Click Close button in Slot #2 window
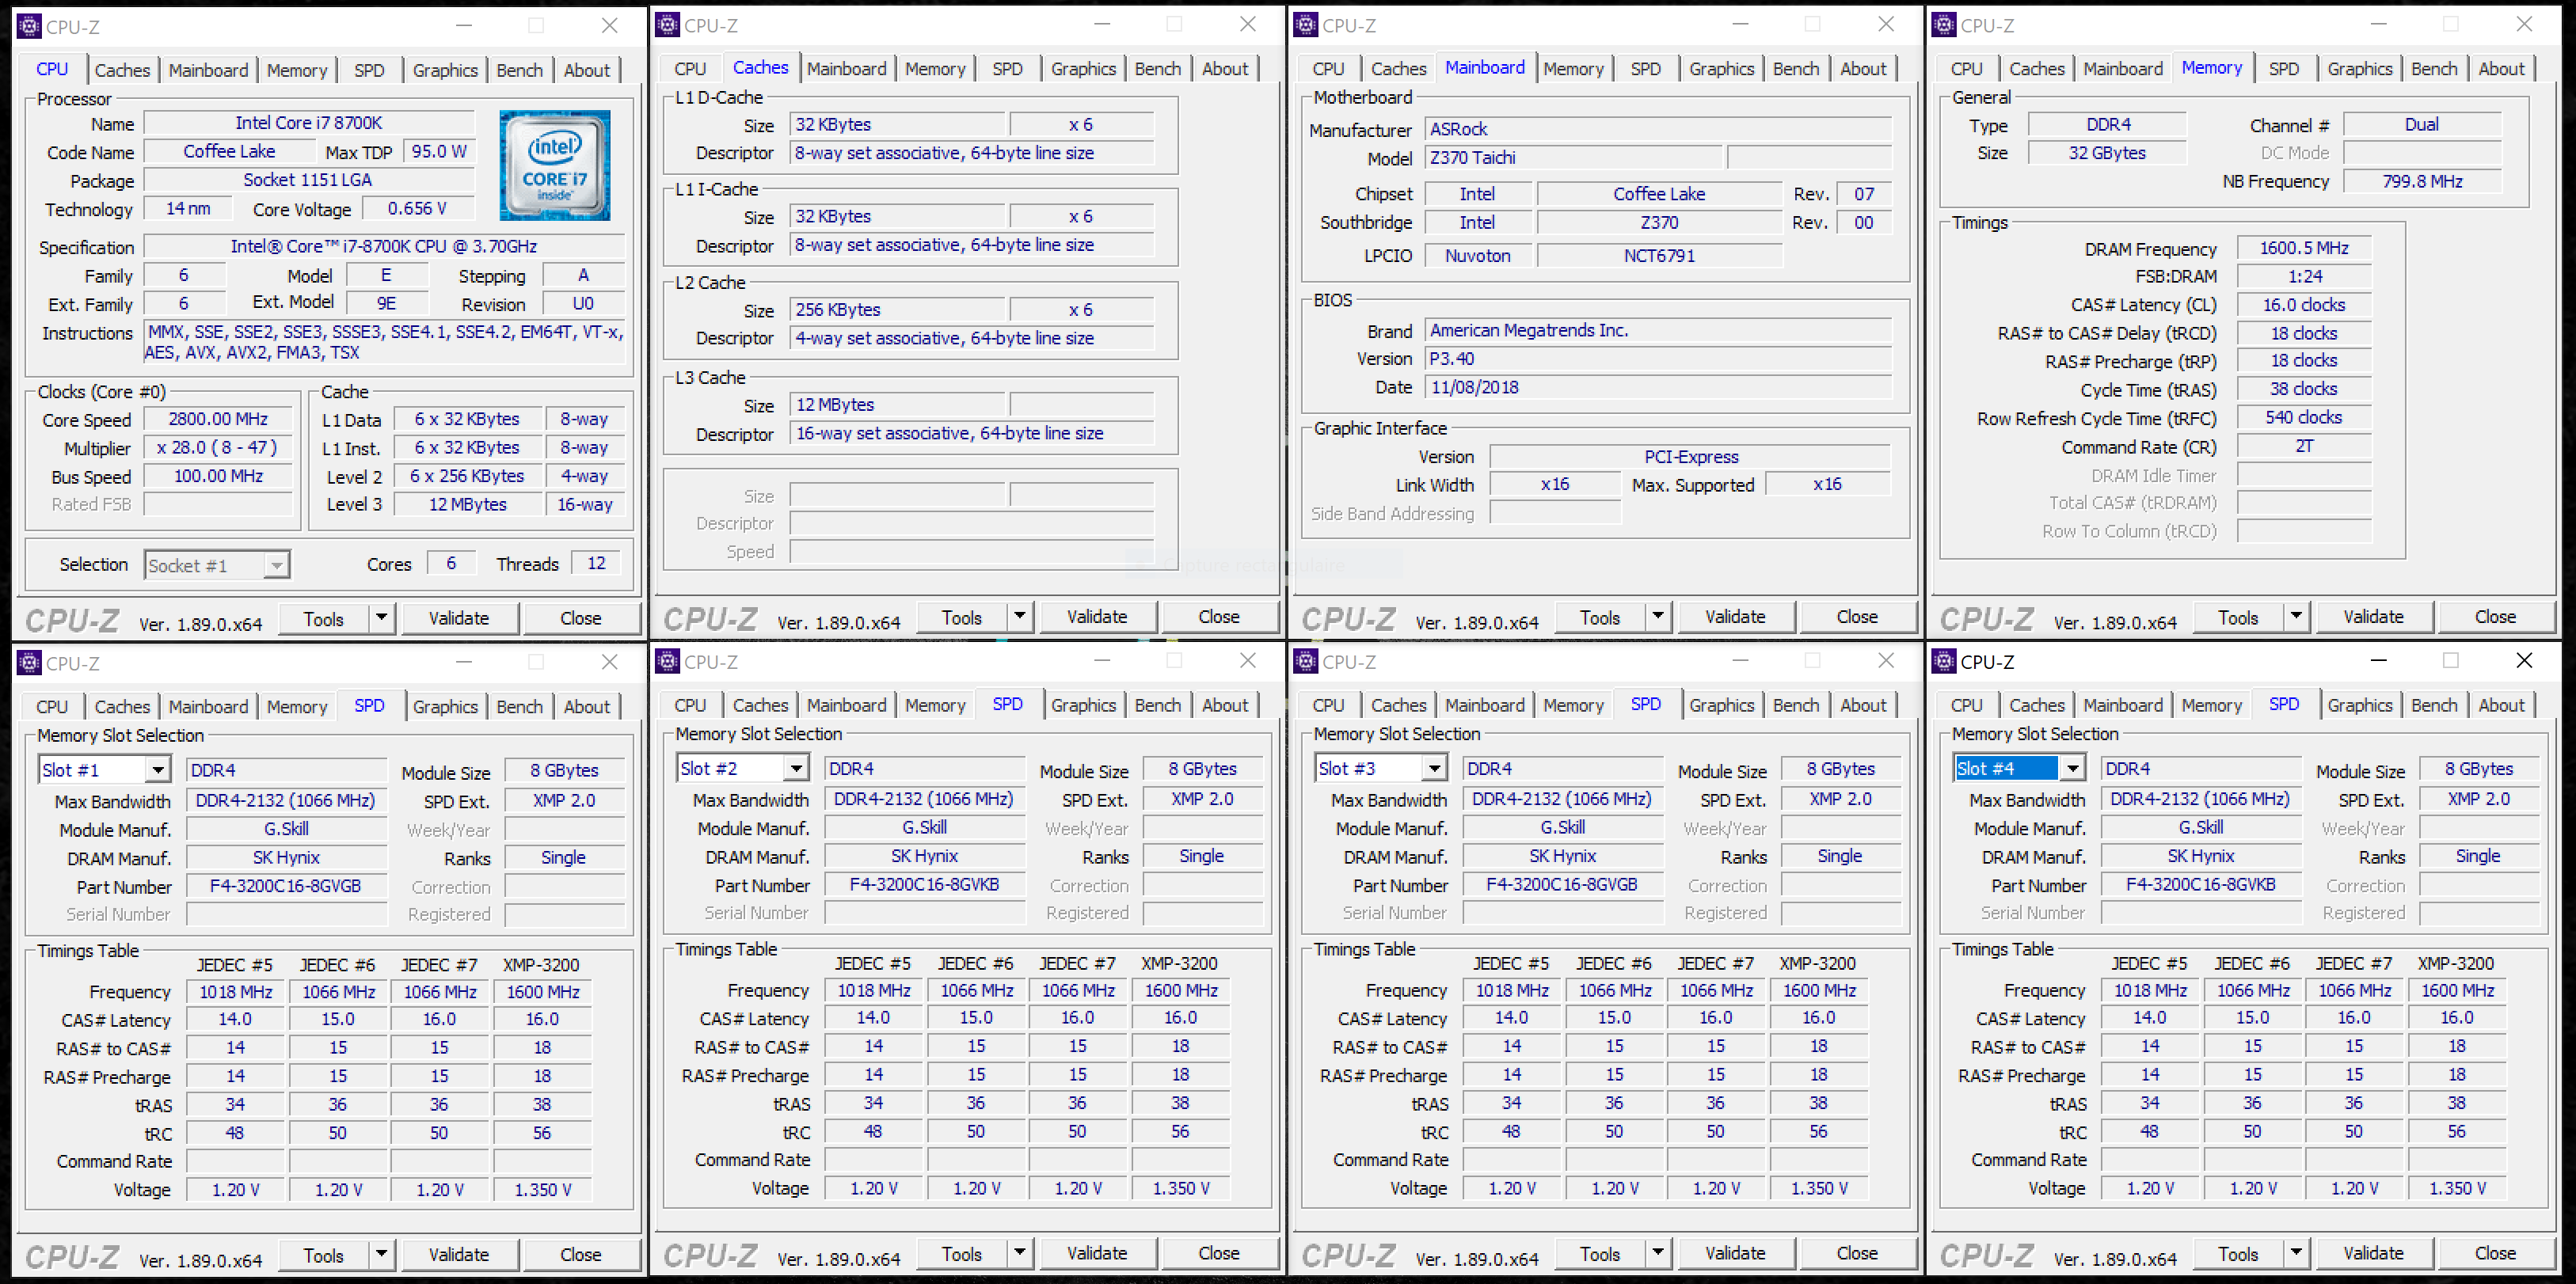The height and width of the screenshot is (1284, 2576). (1217, 1253)
